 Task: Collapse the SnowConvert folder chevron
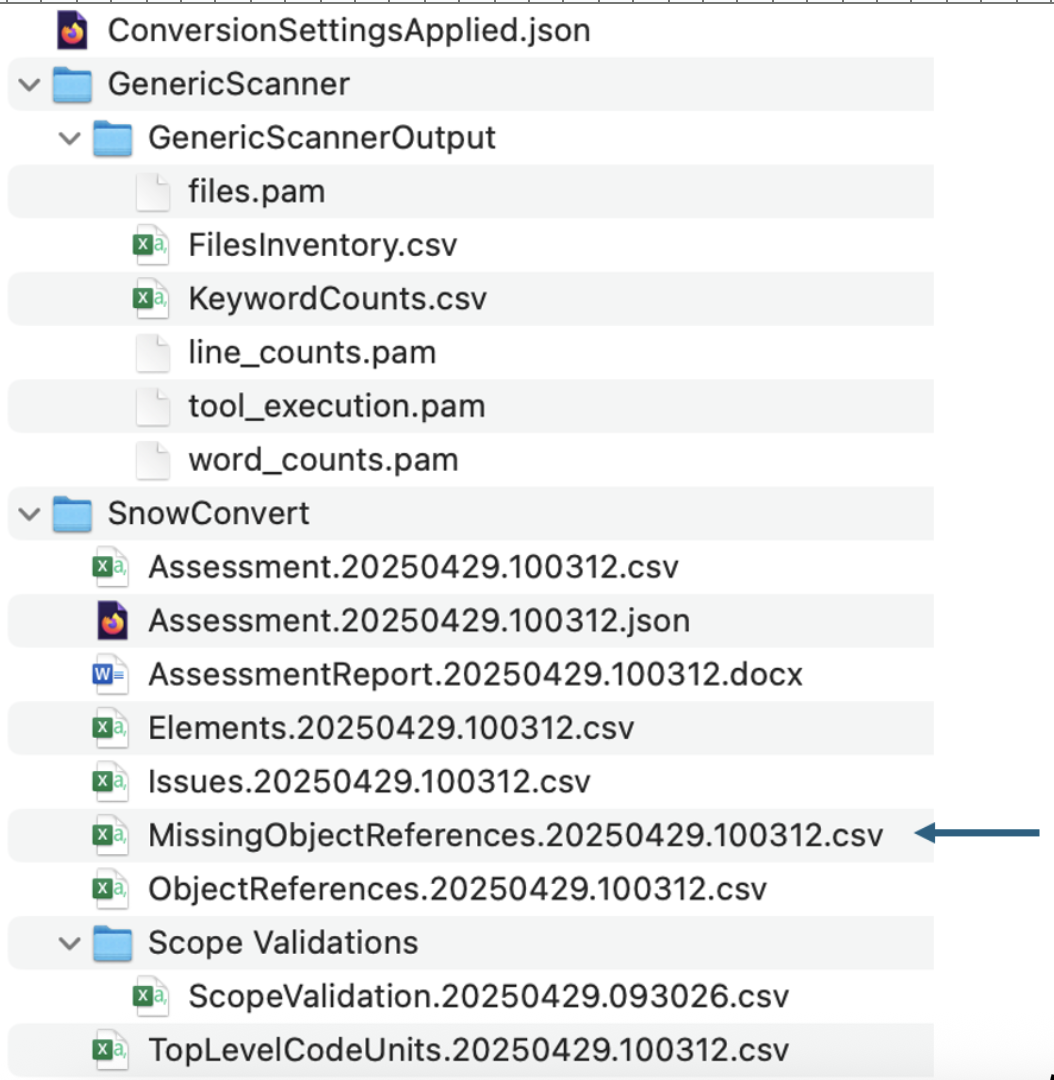pyautogui.click(x=30, y=514)
